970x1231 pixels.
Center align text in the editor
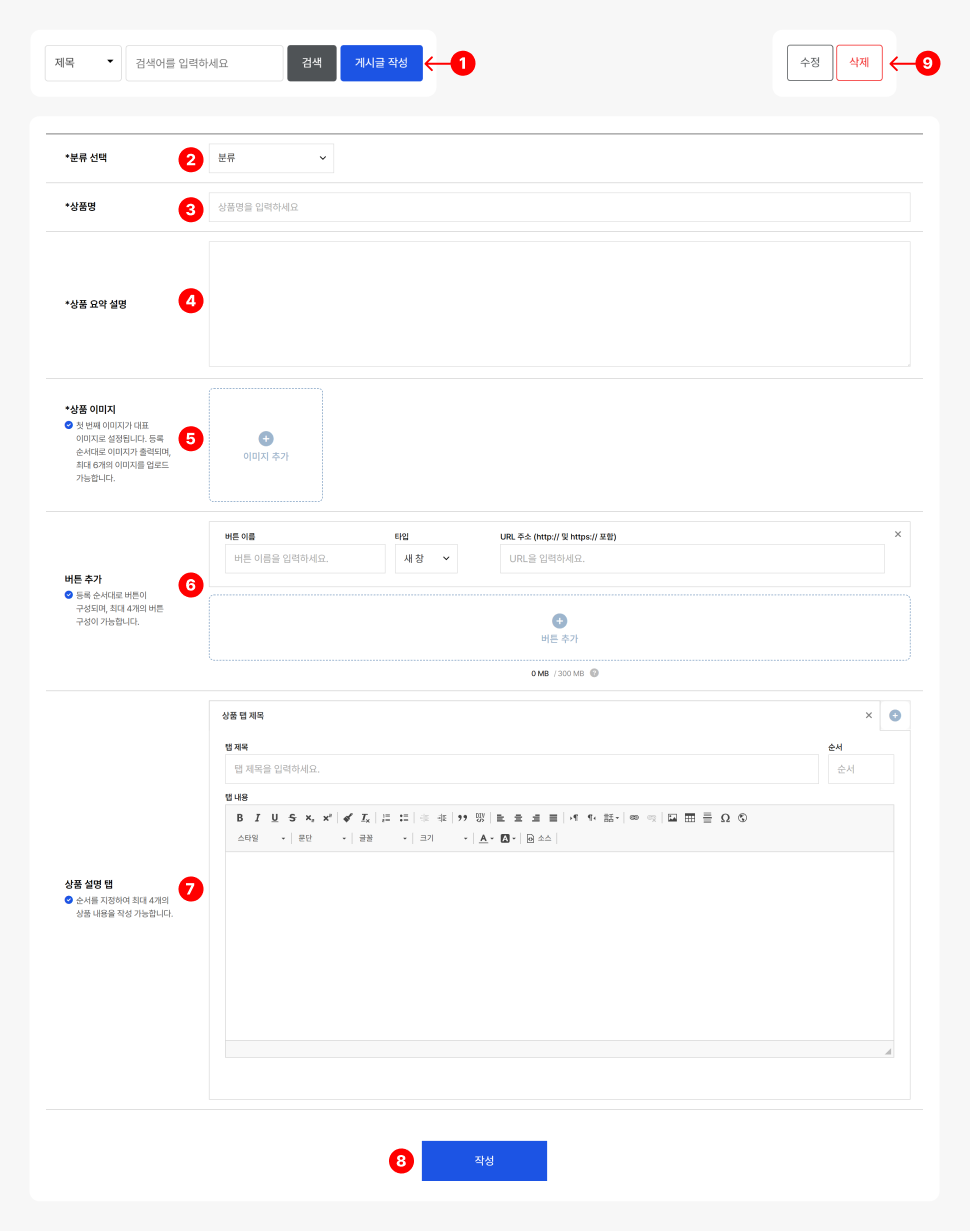pyautogui.click(x=518, y=818)
